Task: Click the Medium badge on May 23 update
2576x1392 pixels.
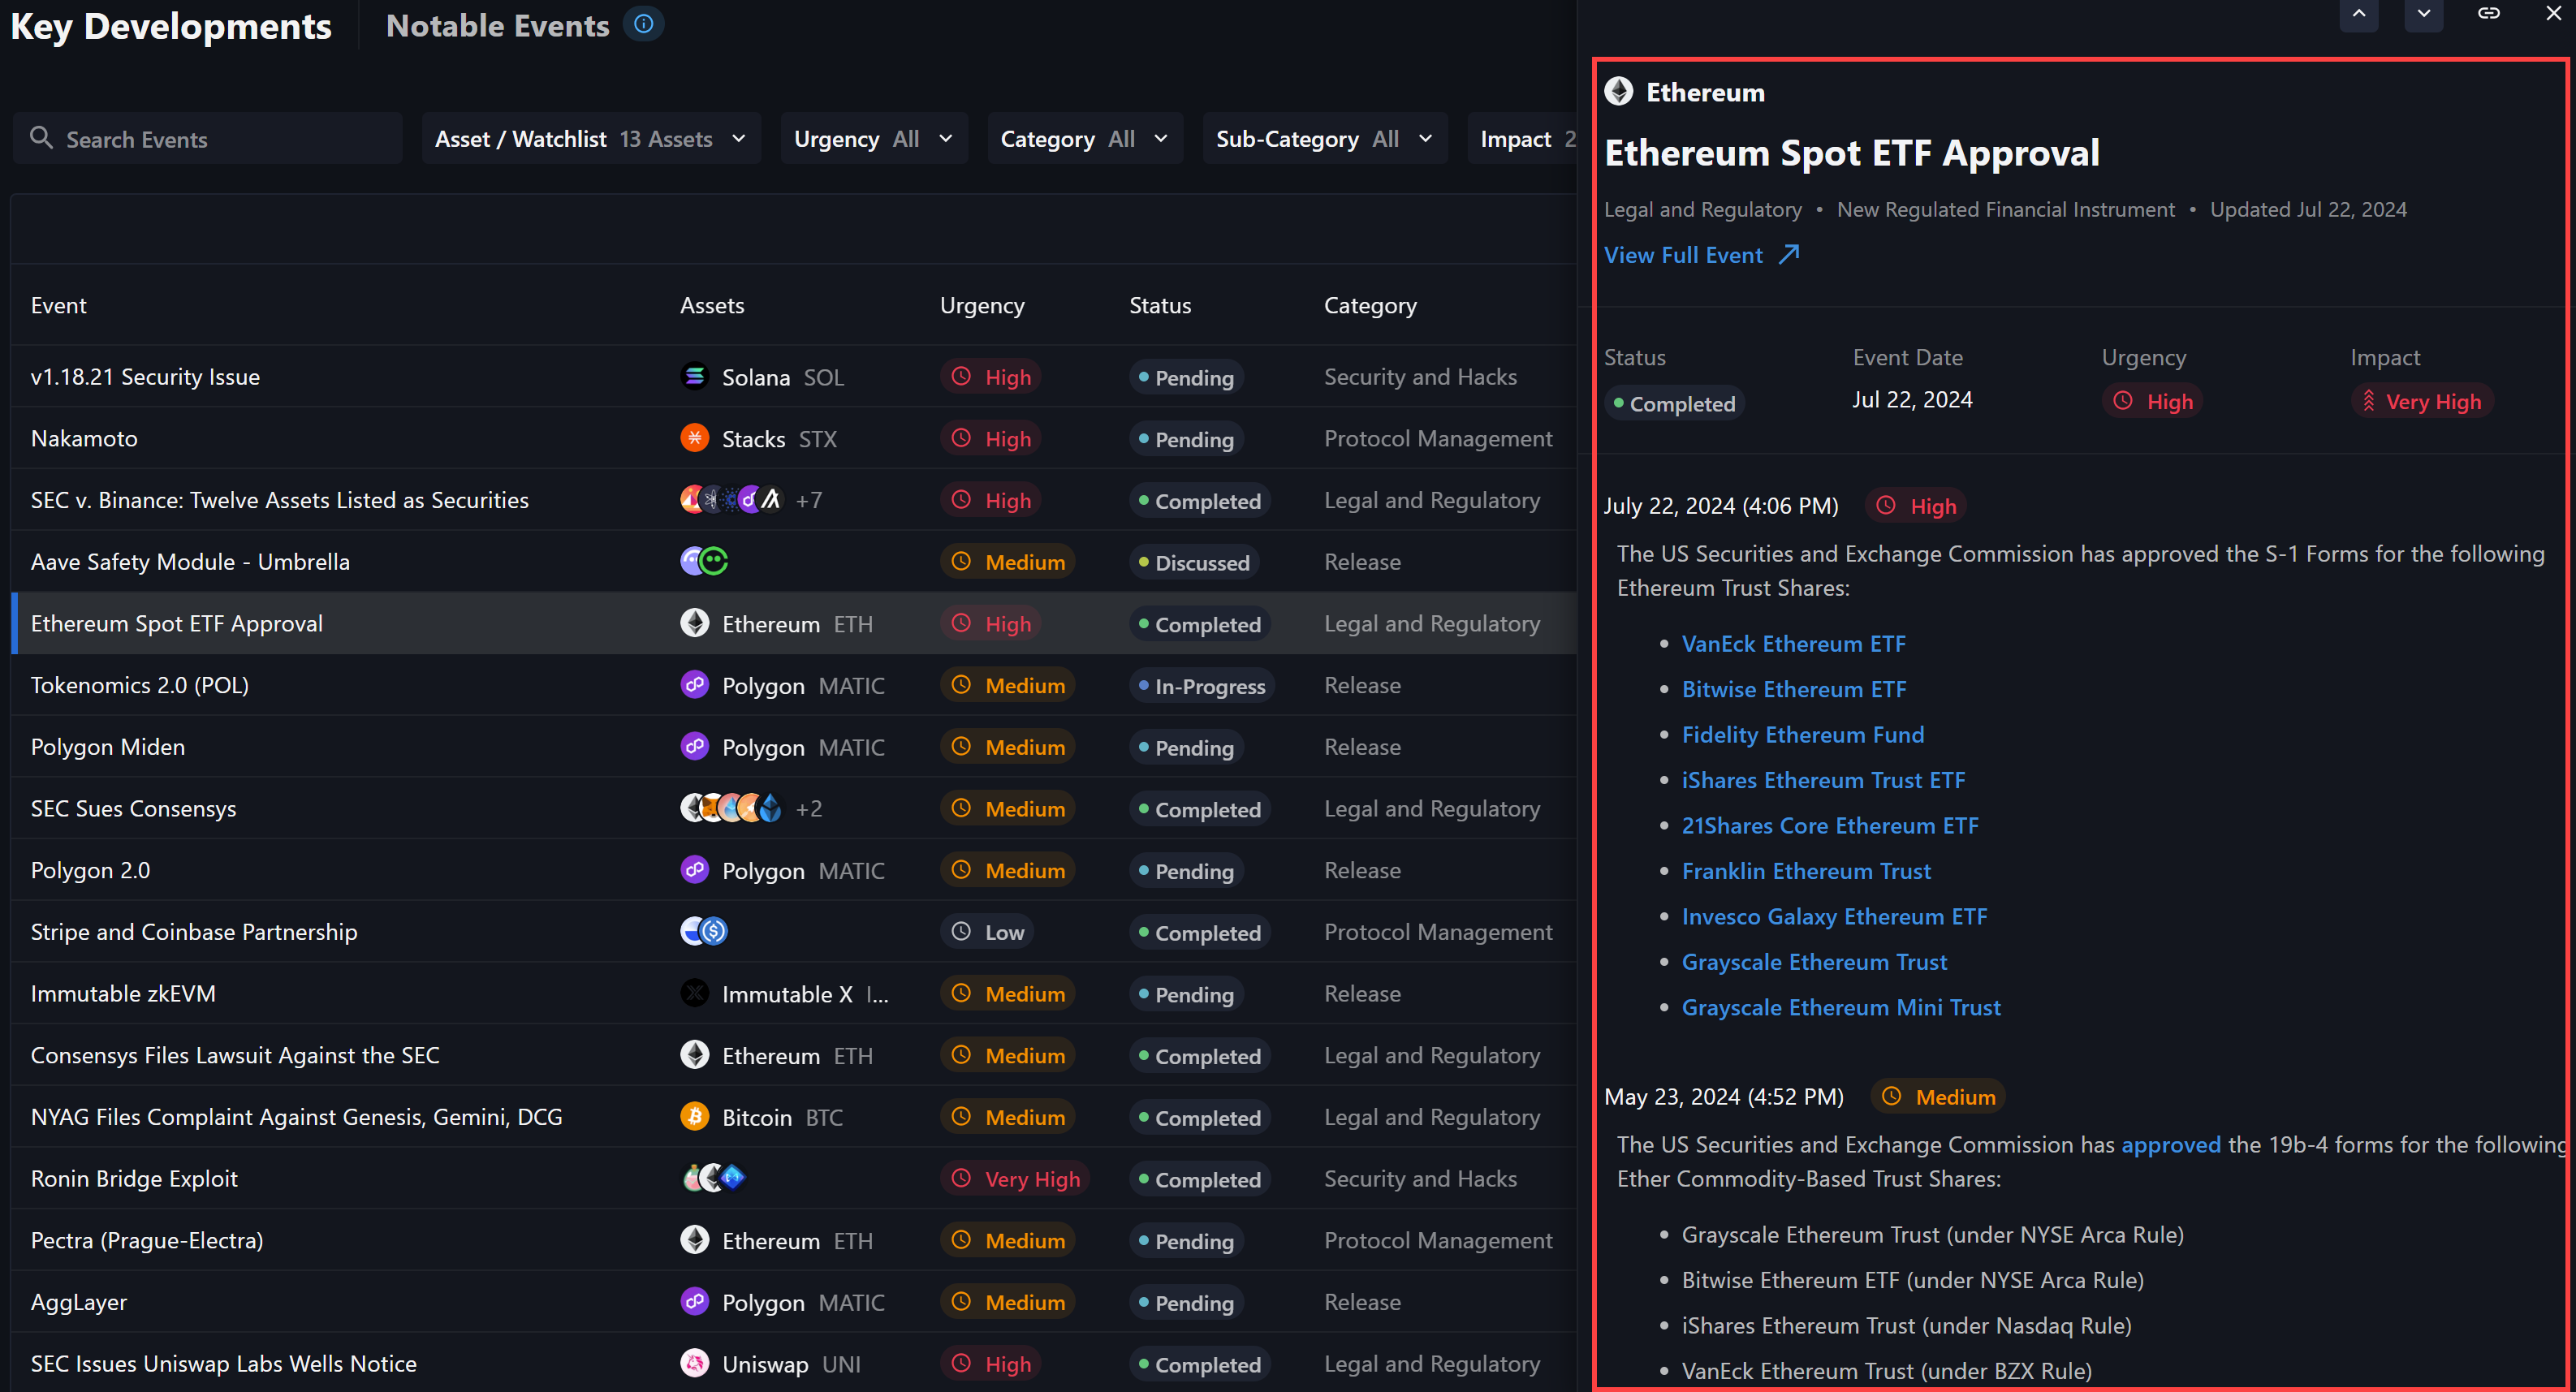Action: tap(1938, 1097)
